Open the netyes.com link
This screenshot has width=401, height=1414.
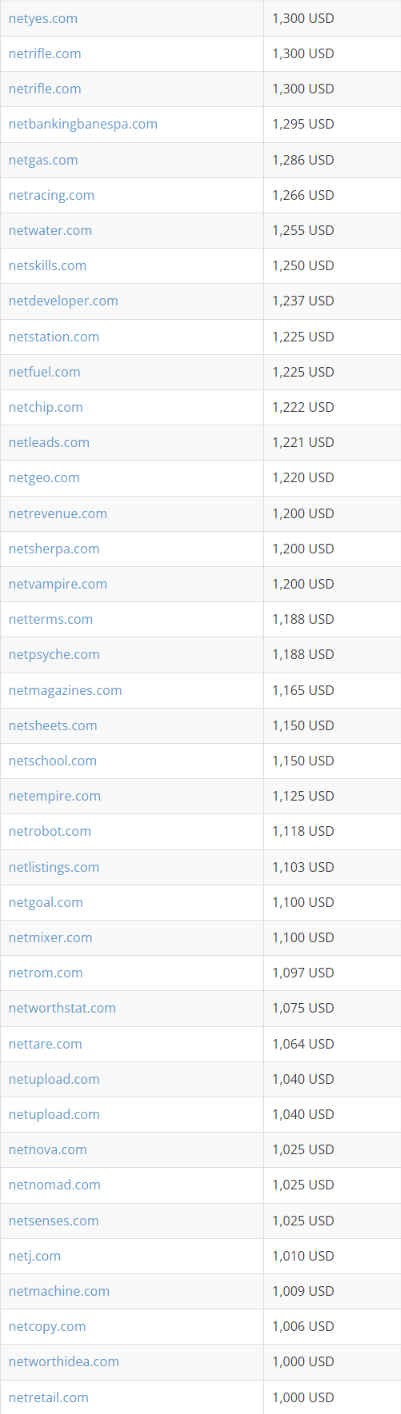click(x=43, y=18)
